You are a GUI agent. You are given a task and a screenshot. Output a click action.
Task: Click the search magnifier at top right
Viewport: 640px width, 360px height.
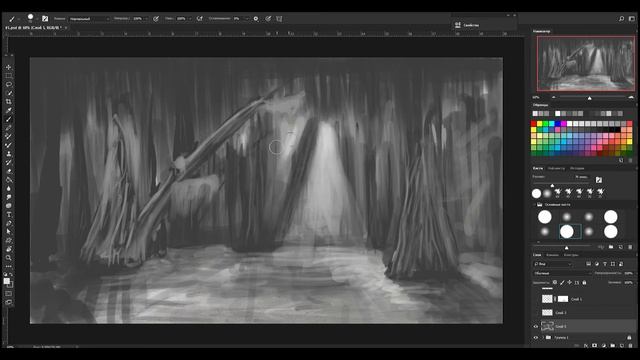coord(621,19)
